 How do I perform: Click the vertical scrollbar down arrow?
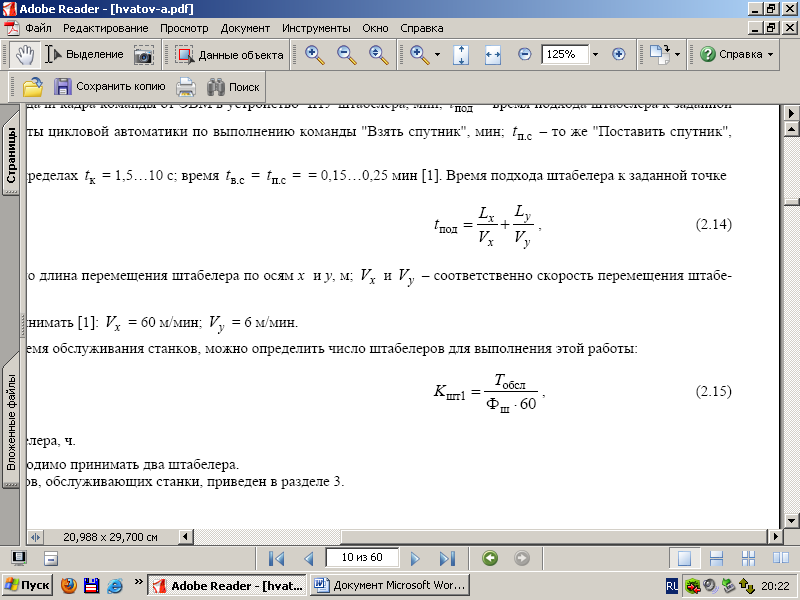point(791,521)
